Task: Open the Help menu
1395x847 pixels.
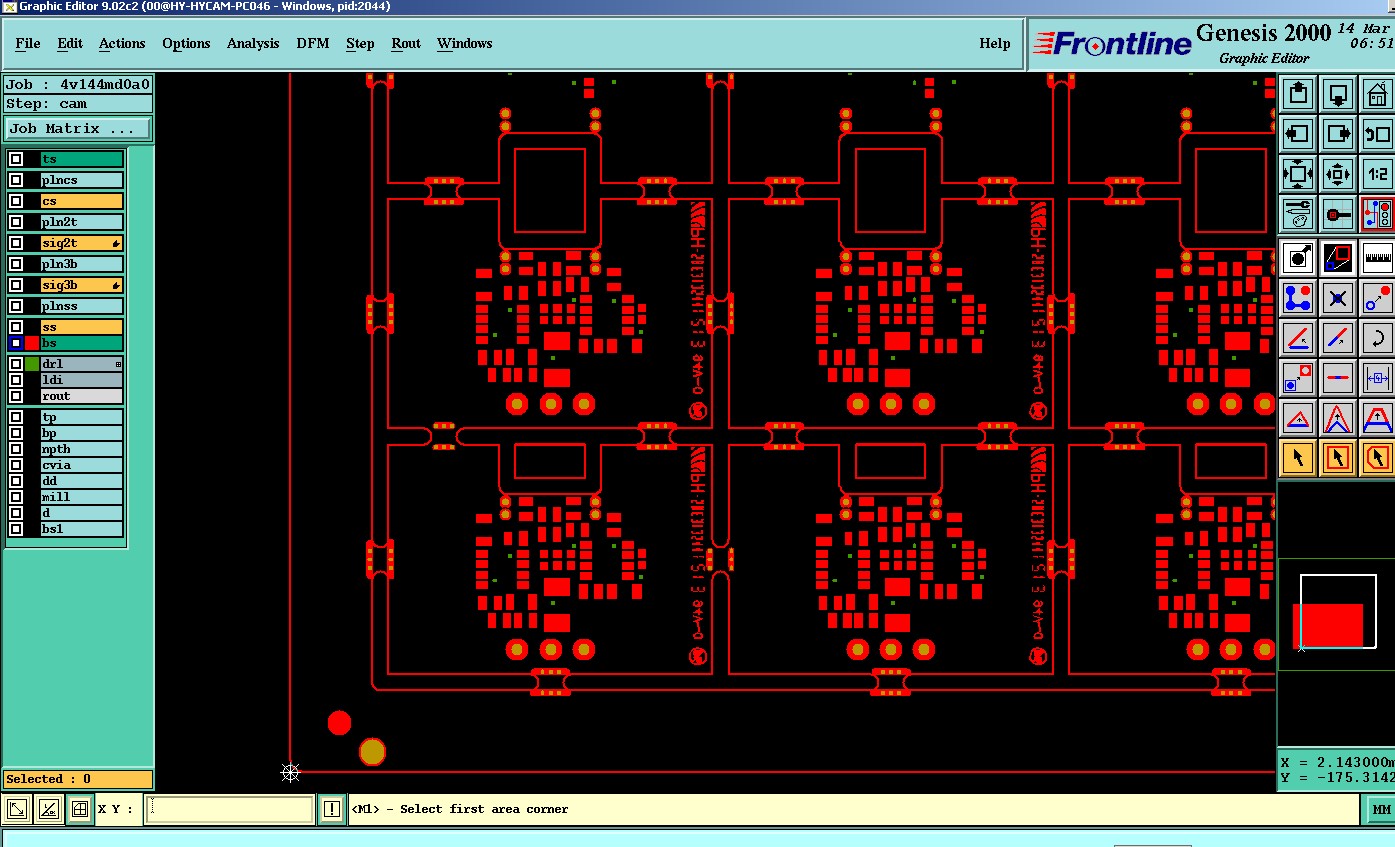Action: click(995, 43)
